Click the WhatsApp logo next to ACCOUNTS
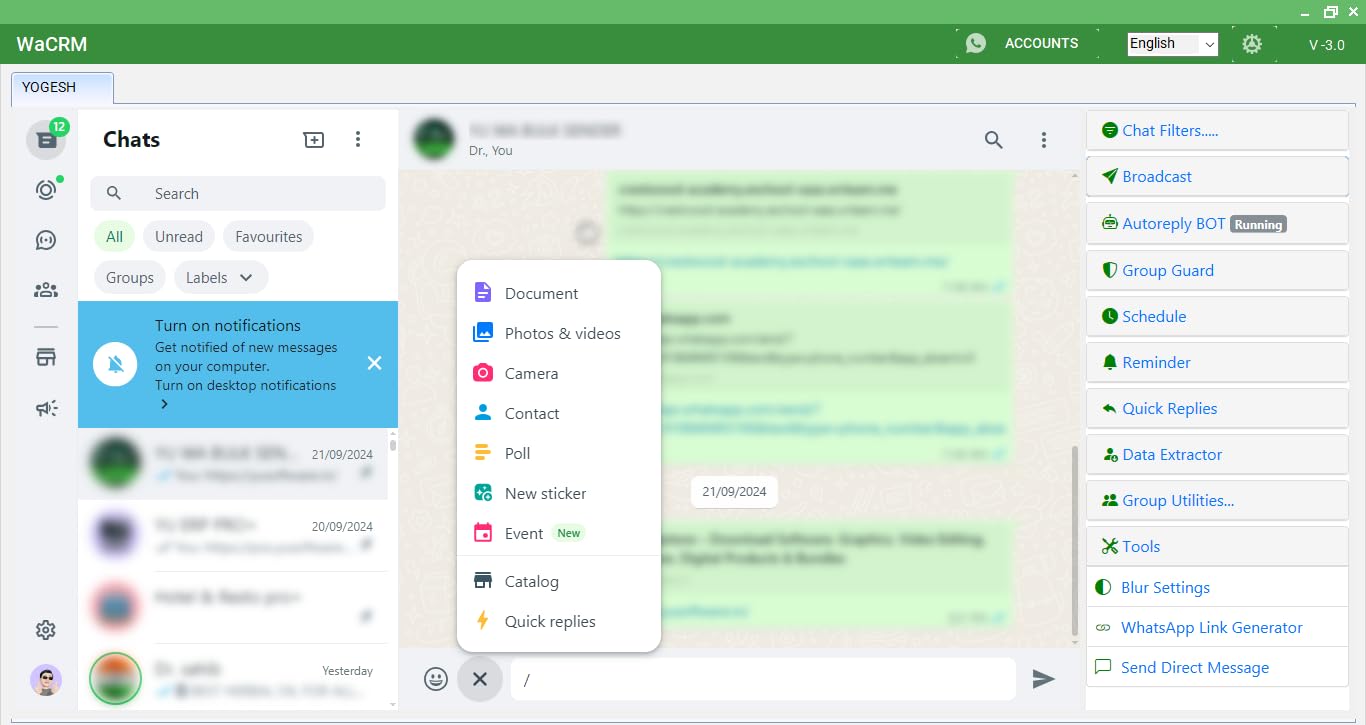 [976, 43]
